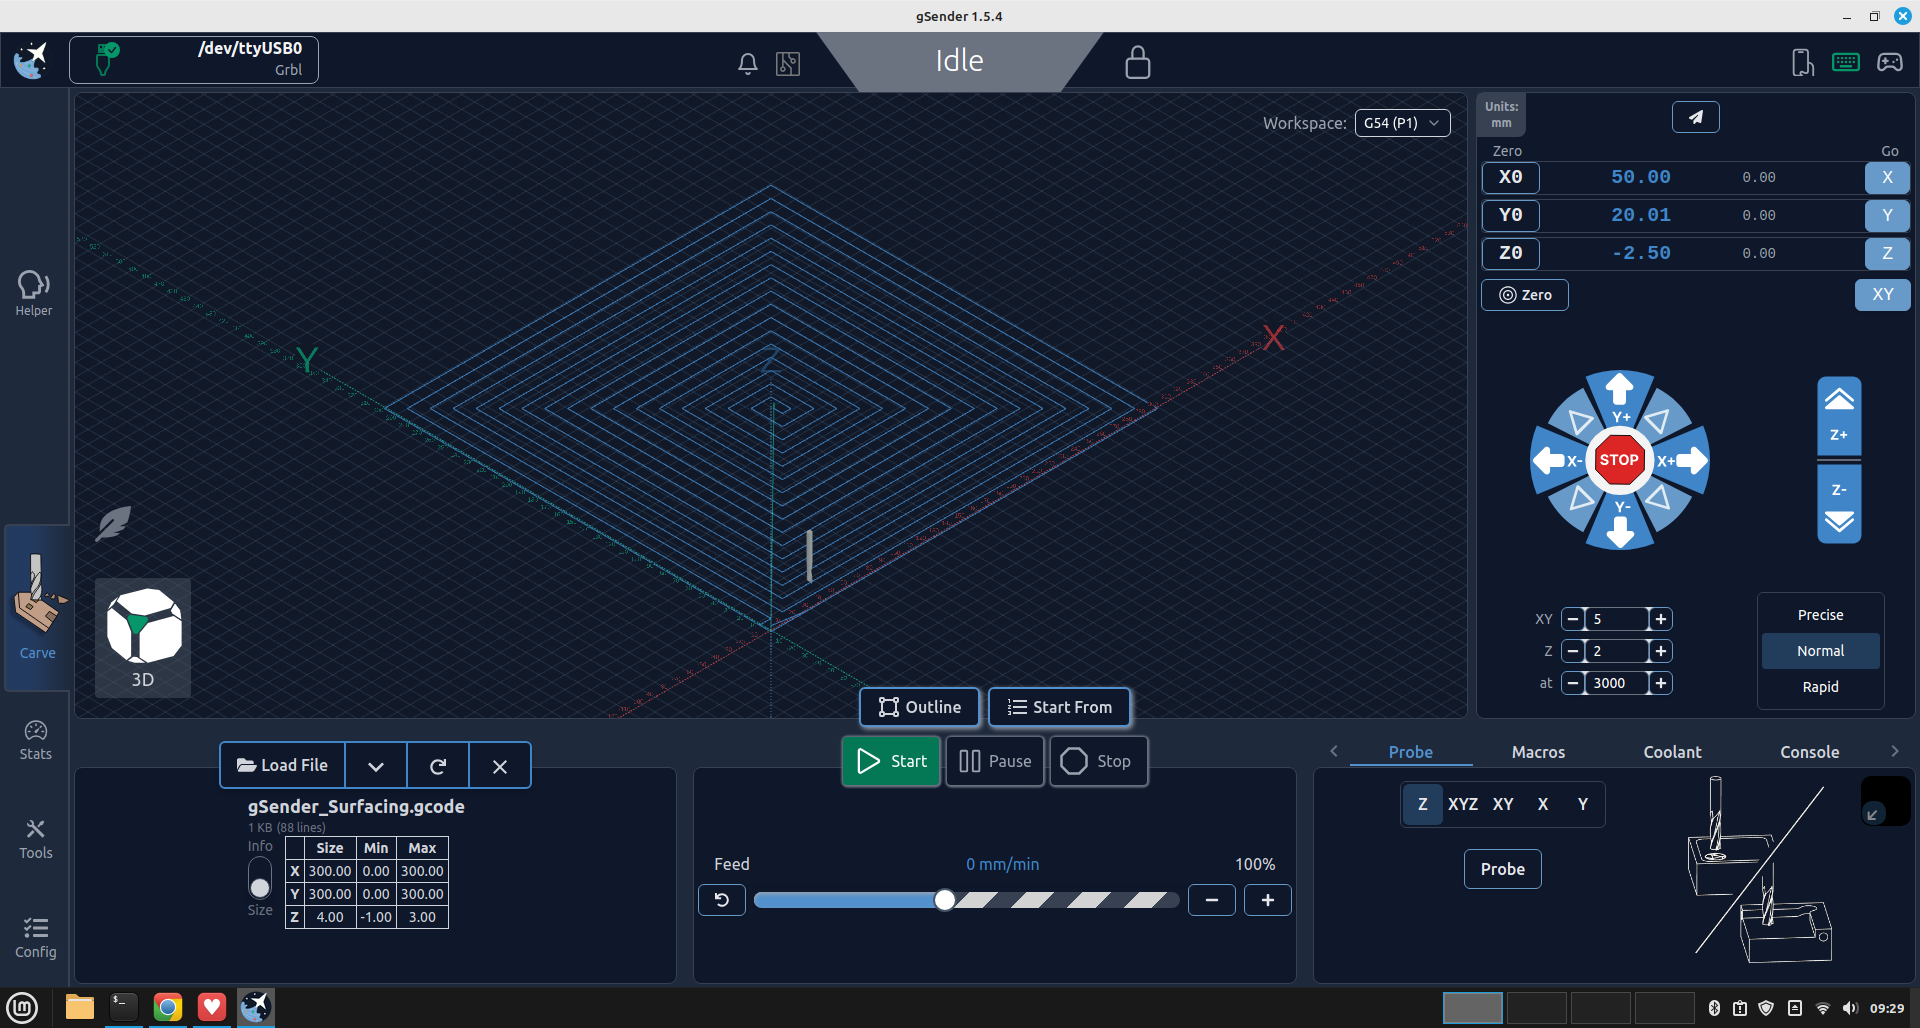
Task: Toggle lightweight mode feather icon
Action: [113, 523]
